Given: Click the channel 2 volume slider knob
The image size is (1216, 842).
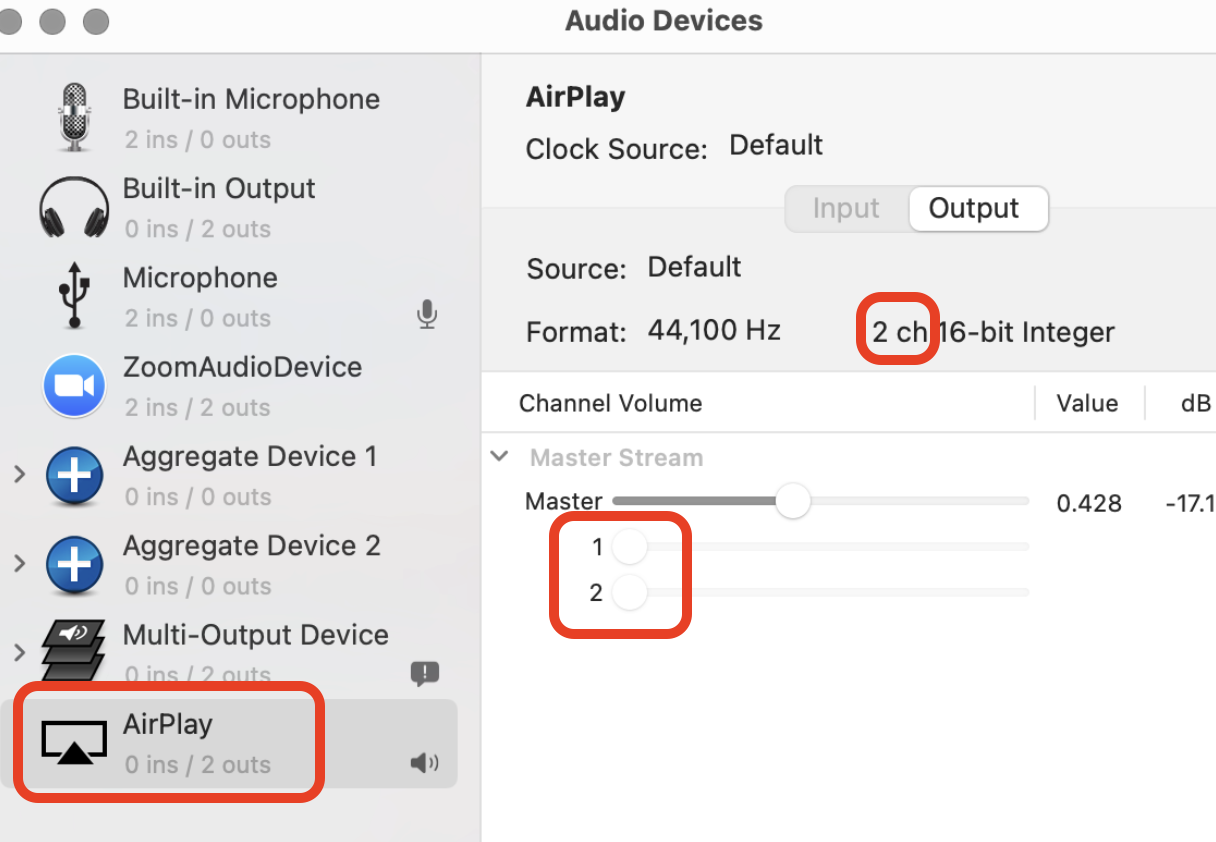Looking at the screenshot, I should pos(630,593).
